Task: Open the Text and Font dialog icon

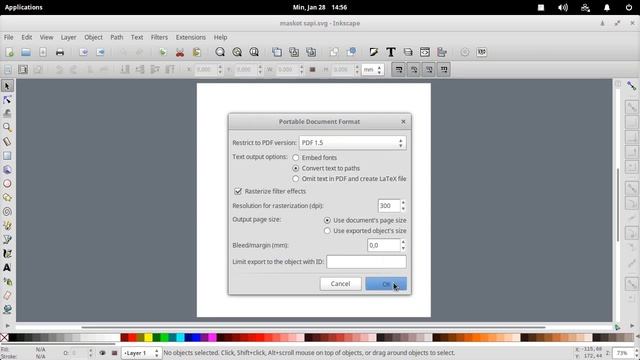Action: pos(391,52)
